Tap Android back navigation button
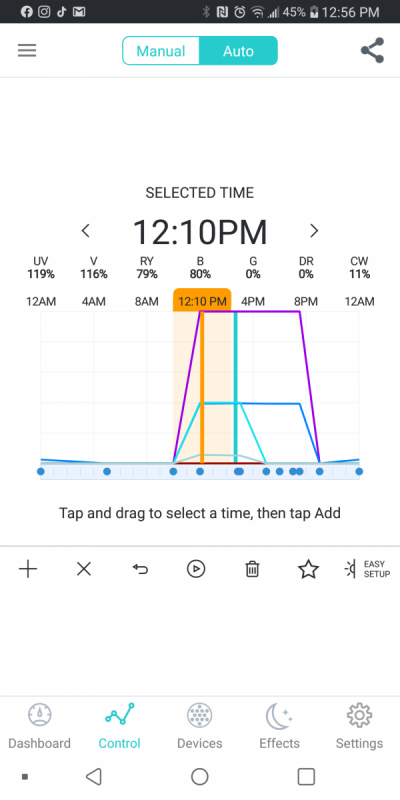Image resolution: width=400 pixels, height=800 pixels. point(93,777)
